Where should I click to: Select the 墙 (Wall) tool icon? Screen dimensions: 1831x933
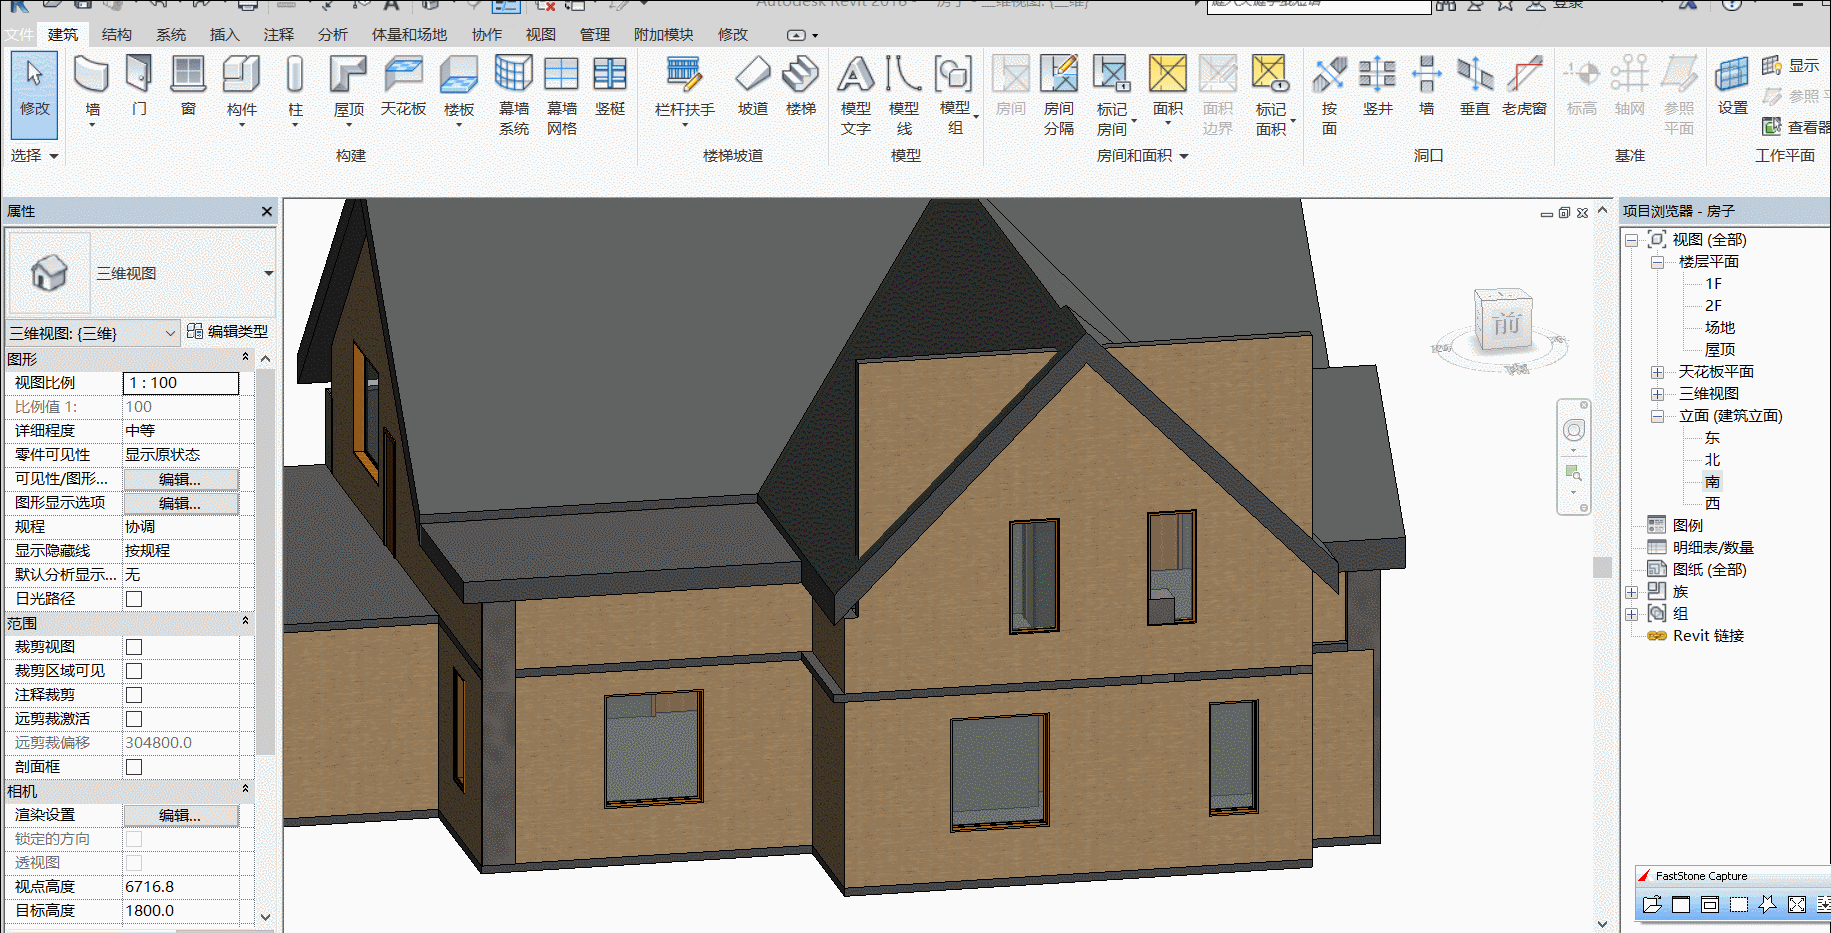pyautogui.click(x=92, y=75)
